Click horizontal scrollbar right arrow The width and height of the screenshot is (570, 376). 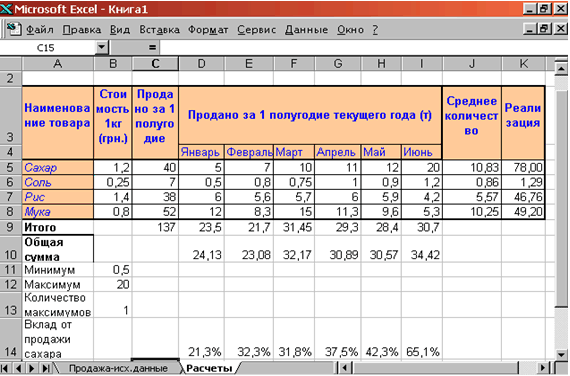pyautogui.click(x=543, y=368)
